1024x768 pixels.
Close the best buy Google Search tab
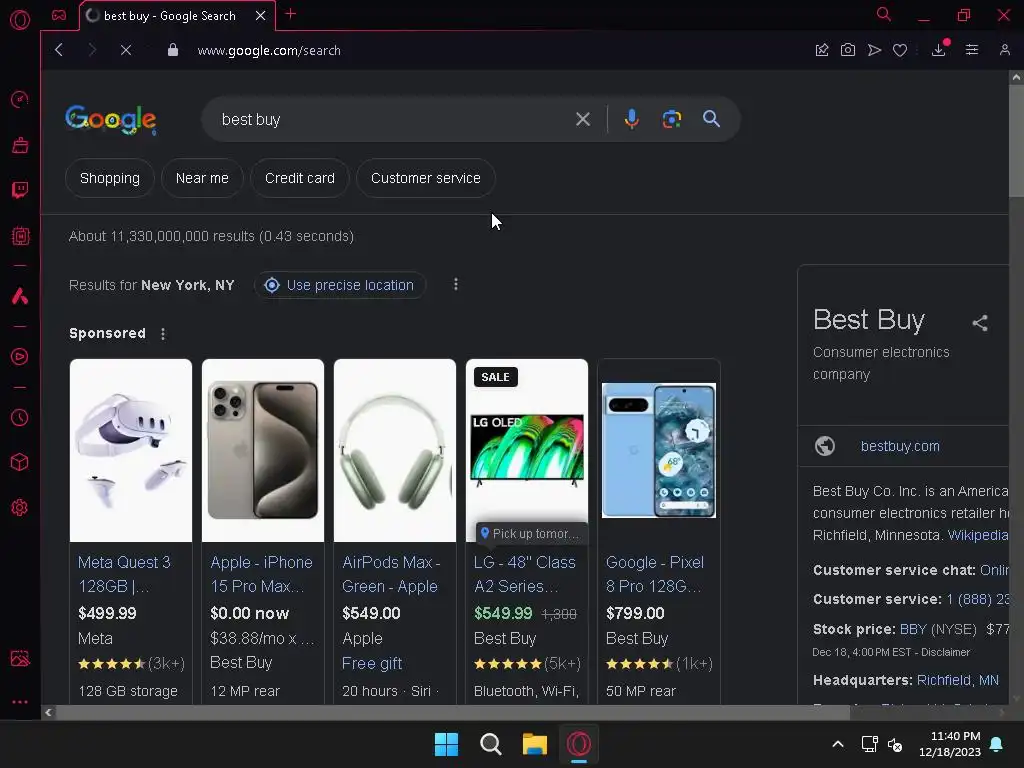point(261,16)
